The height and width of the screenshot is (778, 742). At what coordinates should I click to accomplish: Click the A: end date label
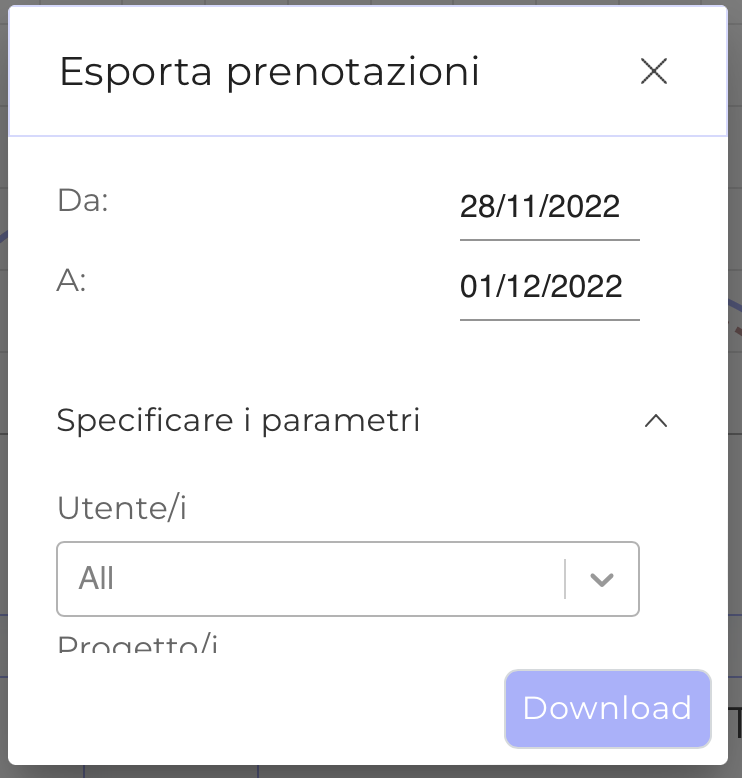(71, 281)
